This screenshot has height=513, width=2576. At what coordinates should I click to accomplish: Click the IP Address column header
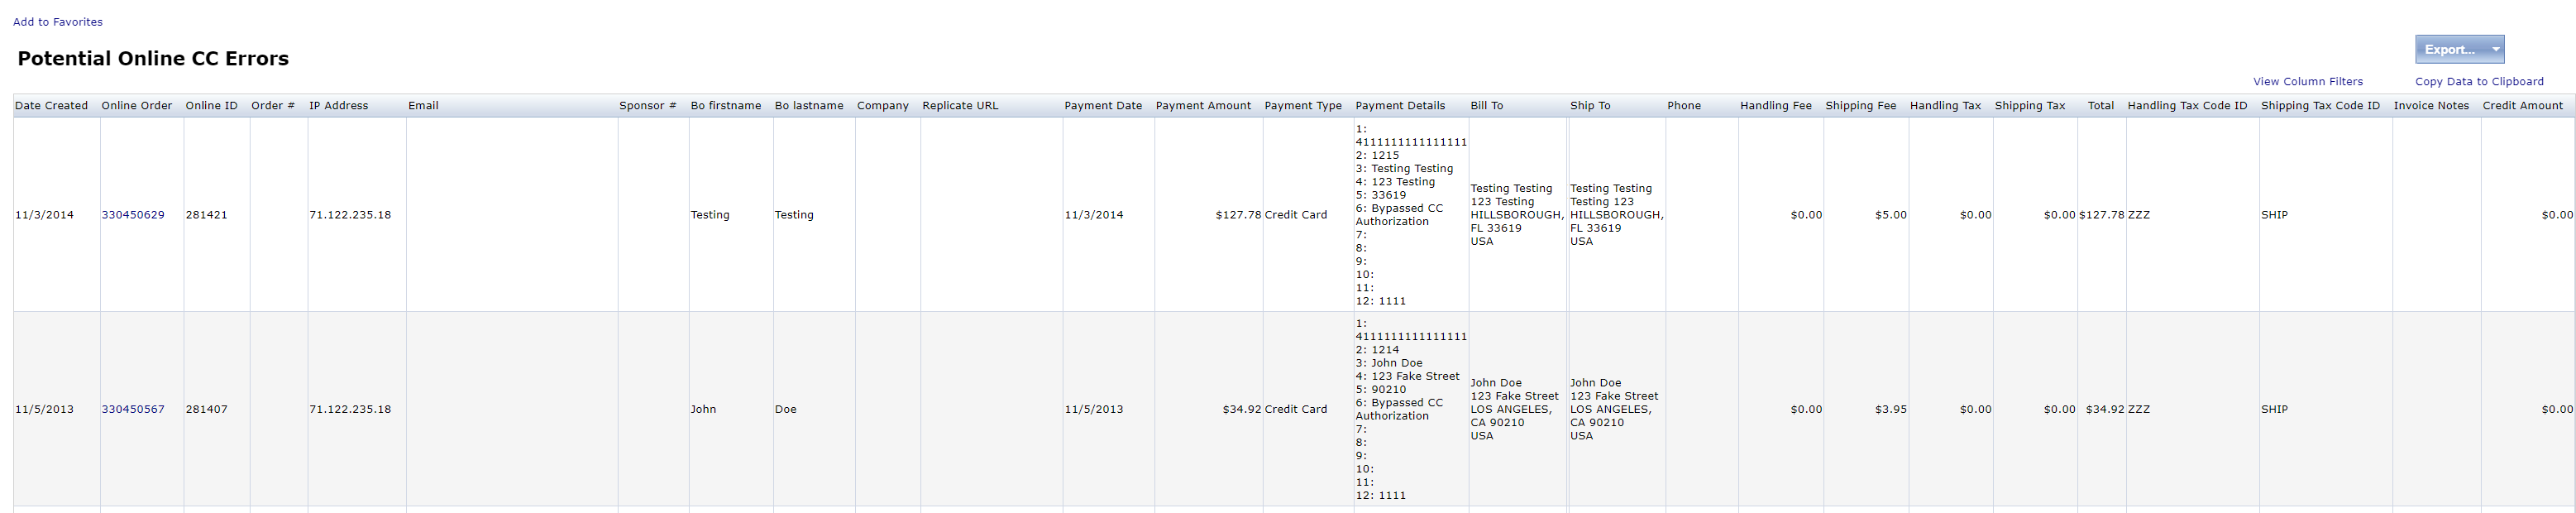click(x=338, y=106)
